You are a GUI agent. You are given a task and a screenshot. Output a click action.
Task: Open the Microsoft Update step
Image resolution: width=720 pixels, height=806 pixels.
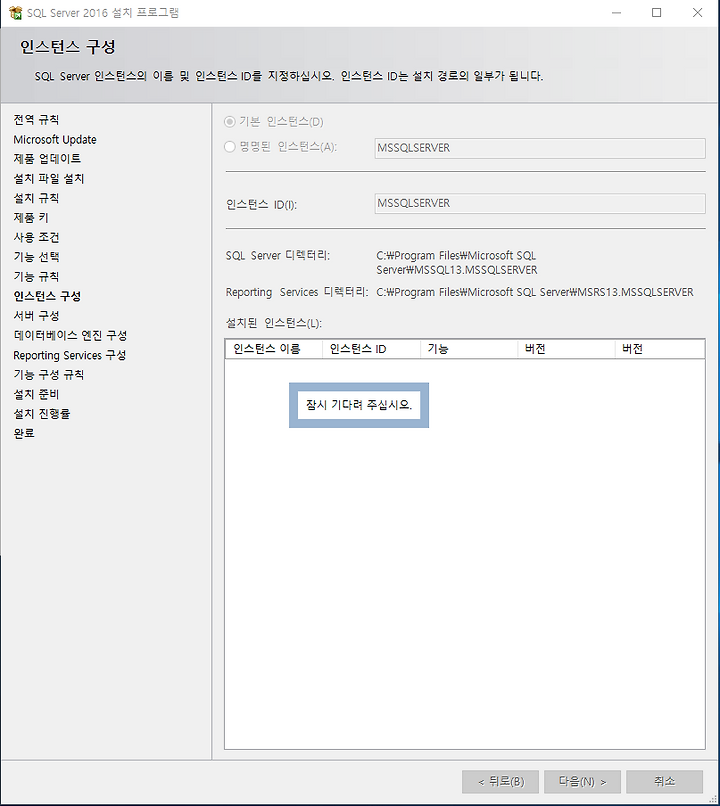(55, 139)
